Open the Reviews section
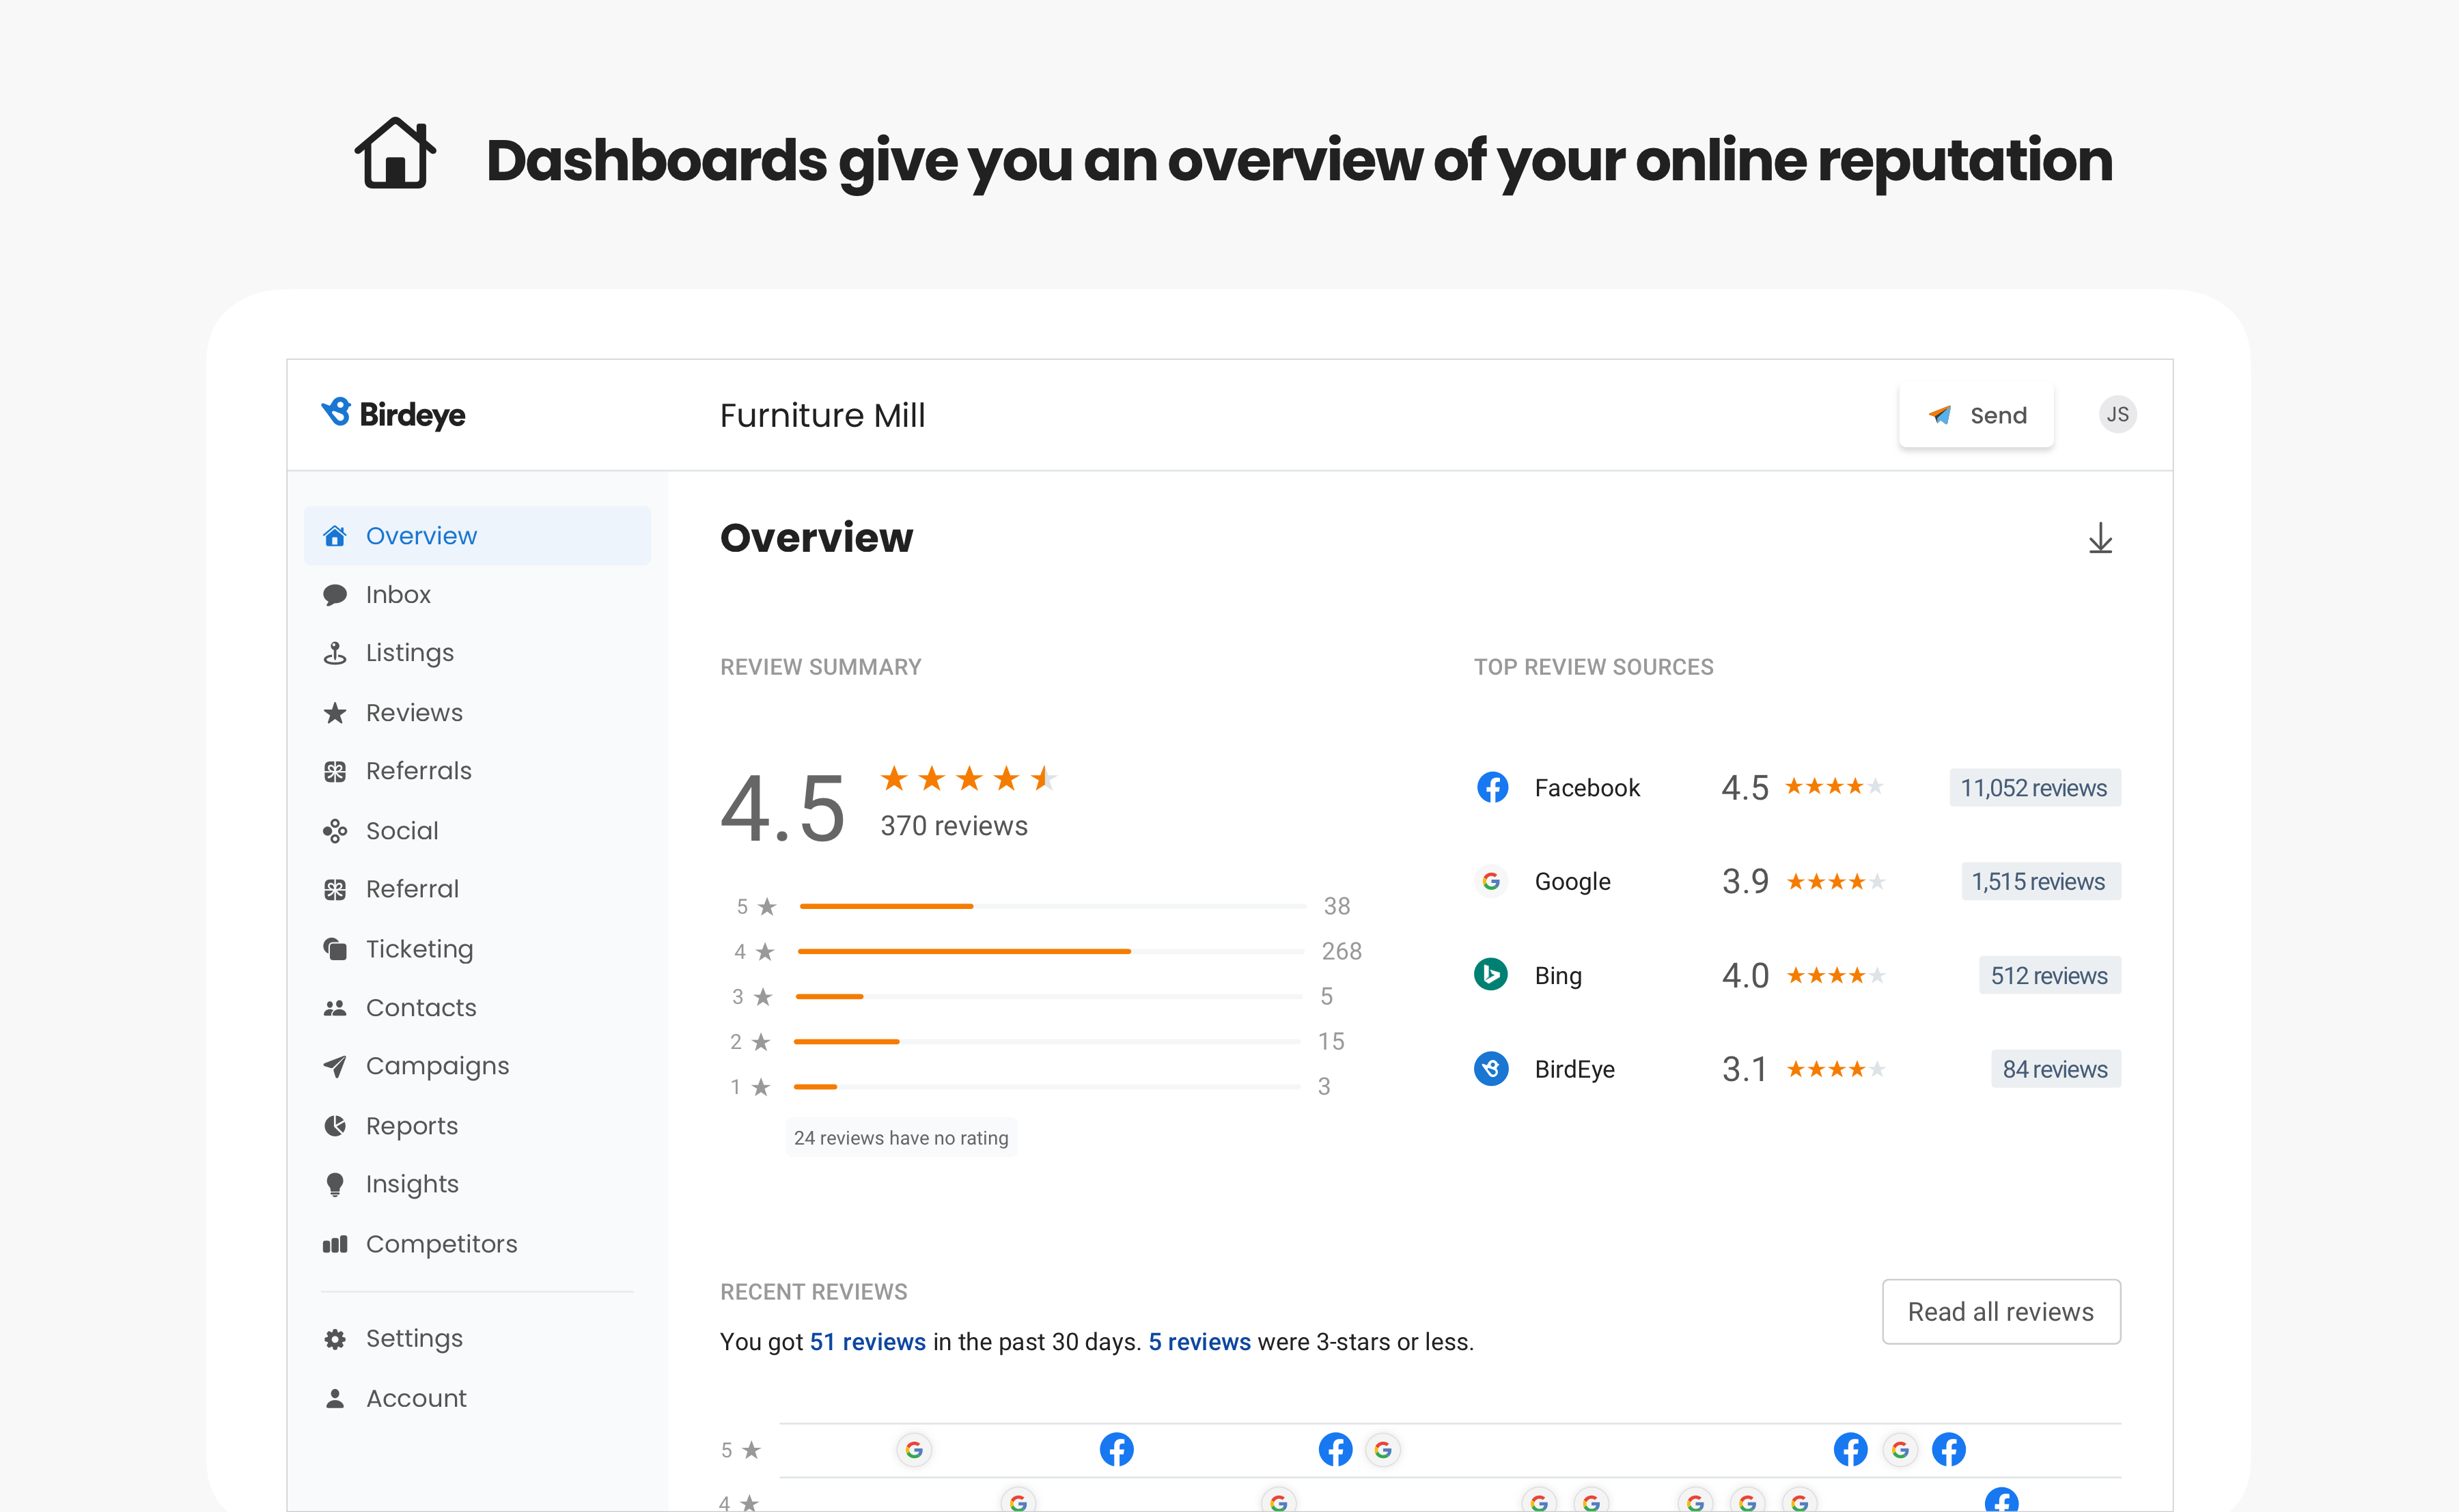2459x1512 pixels. click(x=415, y=711)
